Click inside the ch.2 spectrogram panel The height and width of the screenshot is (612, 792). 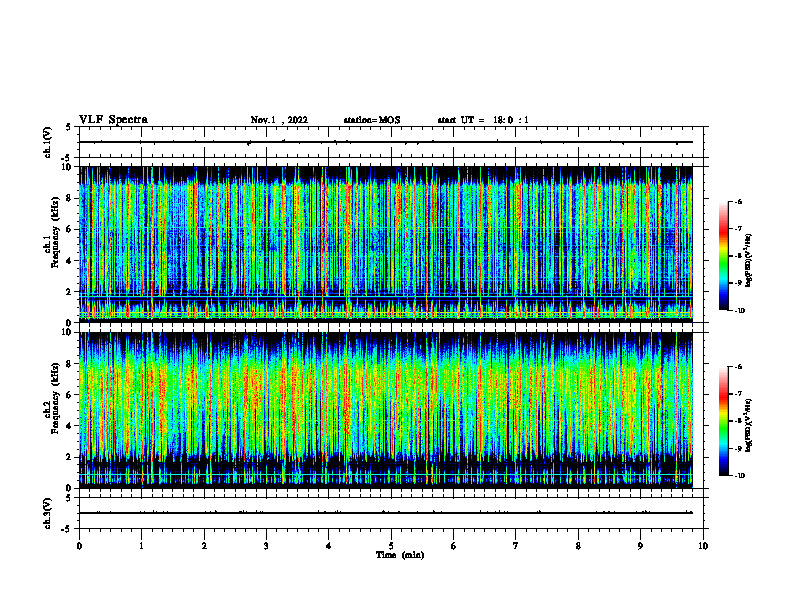pyautogui.click(x=386, y=410)
